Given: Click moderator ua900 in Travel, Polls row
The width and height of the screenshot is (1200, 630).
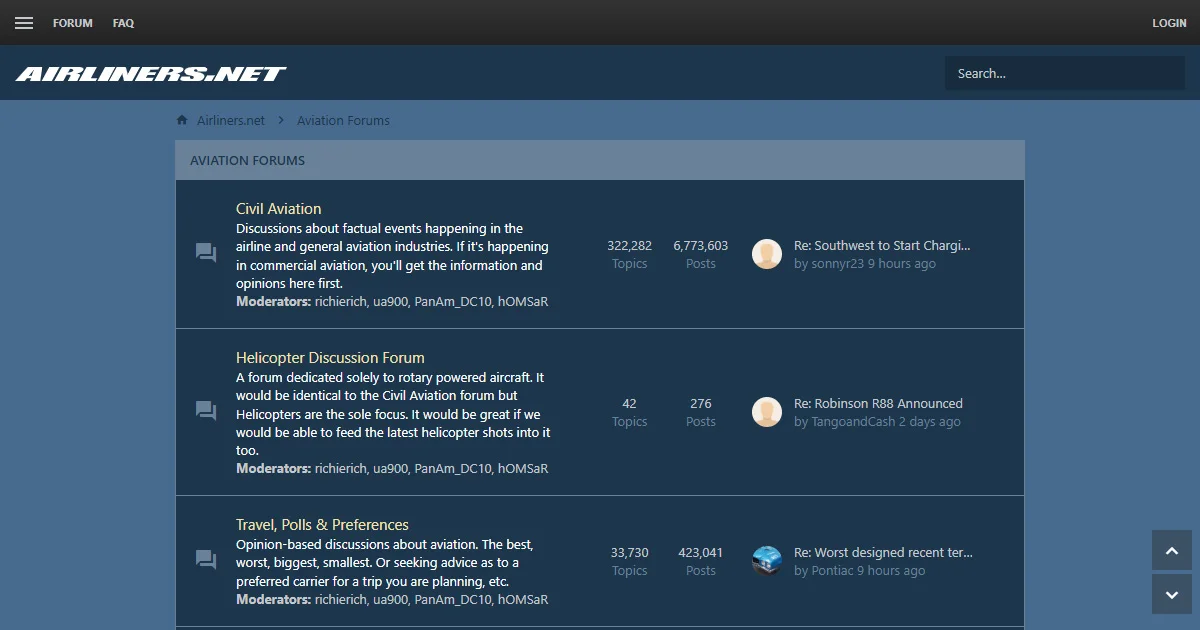Looking at the screenshot, I should (391, 599).
